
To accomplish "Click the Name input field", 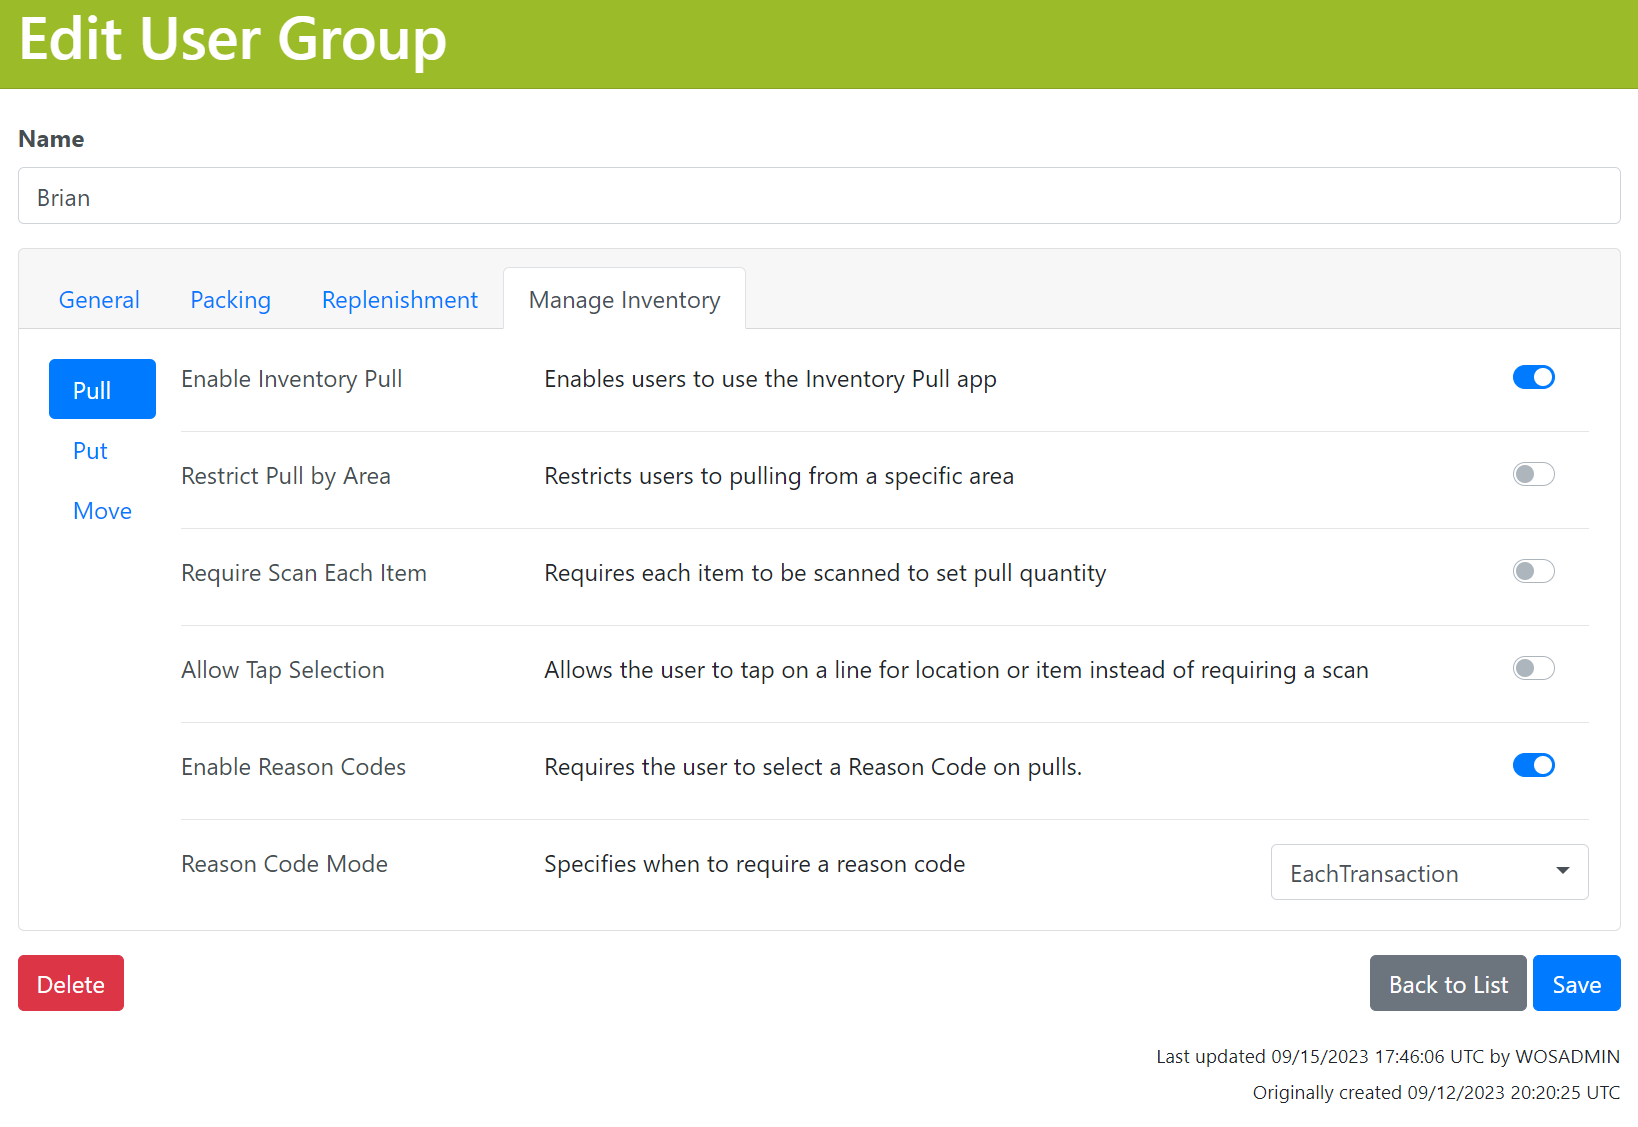I will tap(818, 196).
